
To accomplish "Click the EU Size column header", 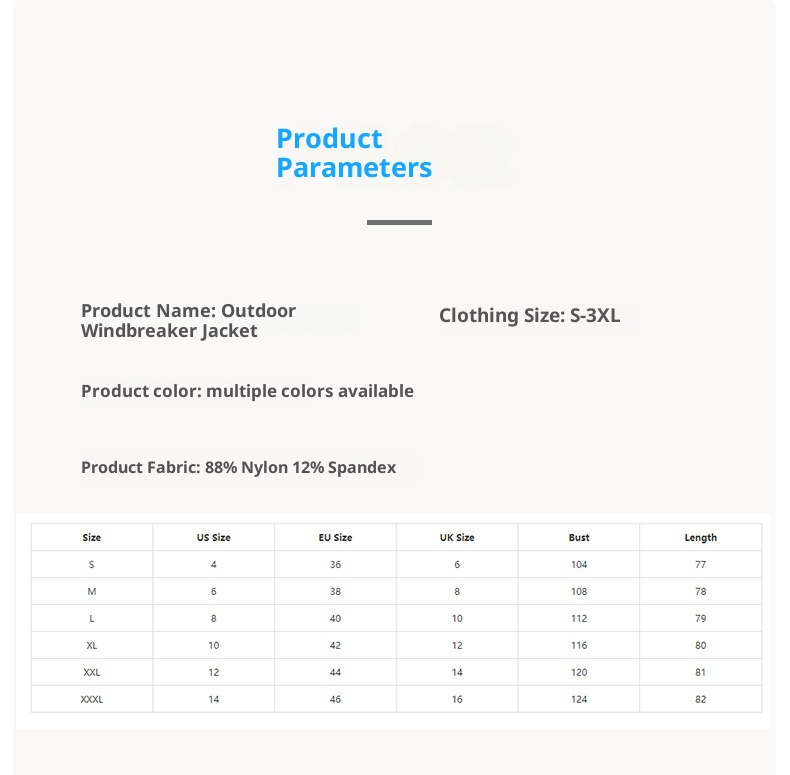I will pyautogui.click(x=335, y=538).
